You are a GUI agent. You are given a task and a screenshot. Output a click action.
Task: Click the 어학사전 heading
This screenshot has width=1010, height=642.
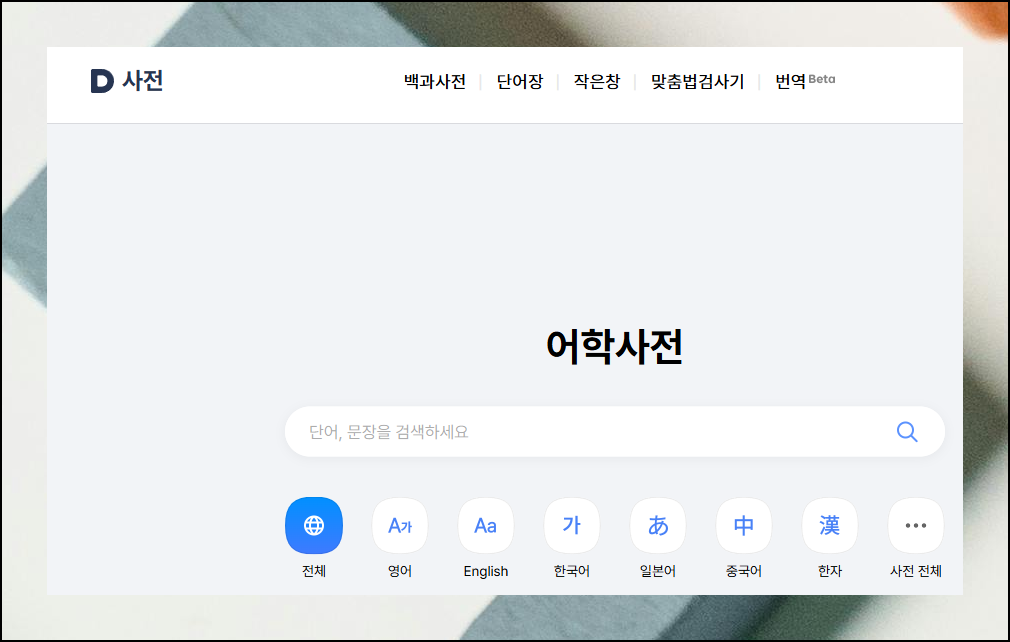(x=615, y=346)
